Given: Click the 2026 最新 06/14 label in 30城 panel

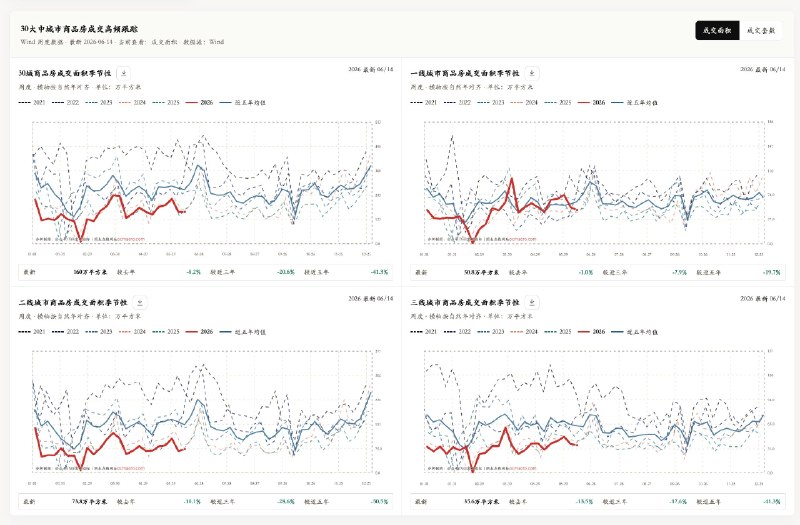Looking at the screenshot, I should [x=371, y=69].
